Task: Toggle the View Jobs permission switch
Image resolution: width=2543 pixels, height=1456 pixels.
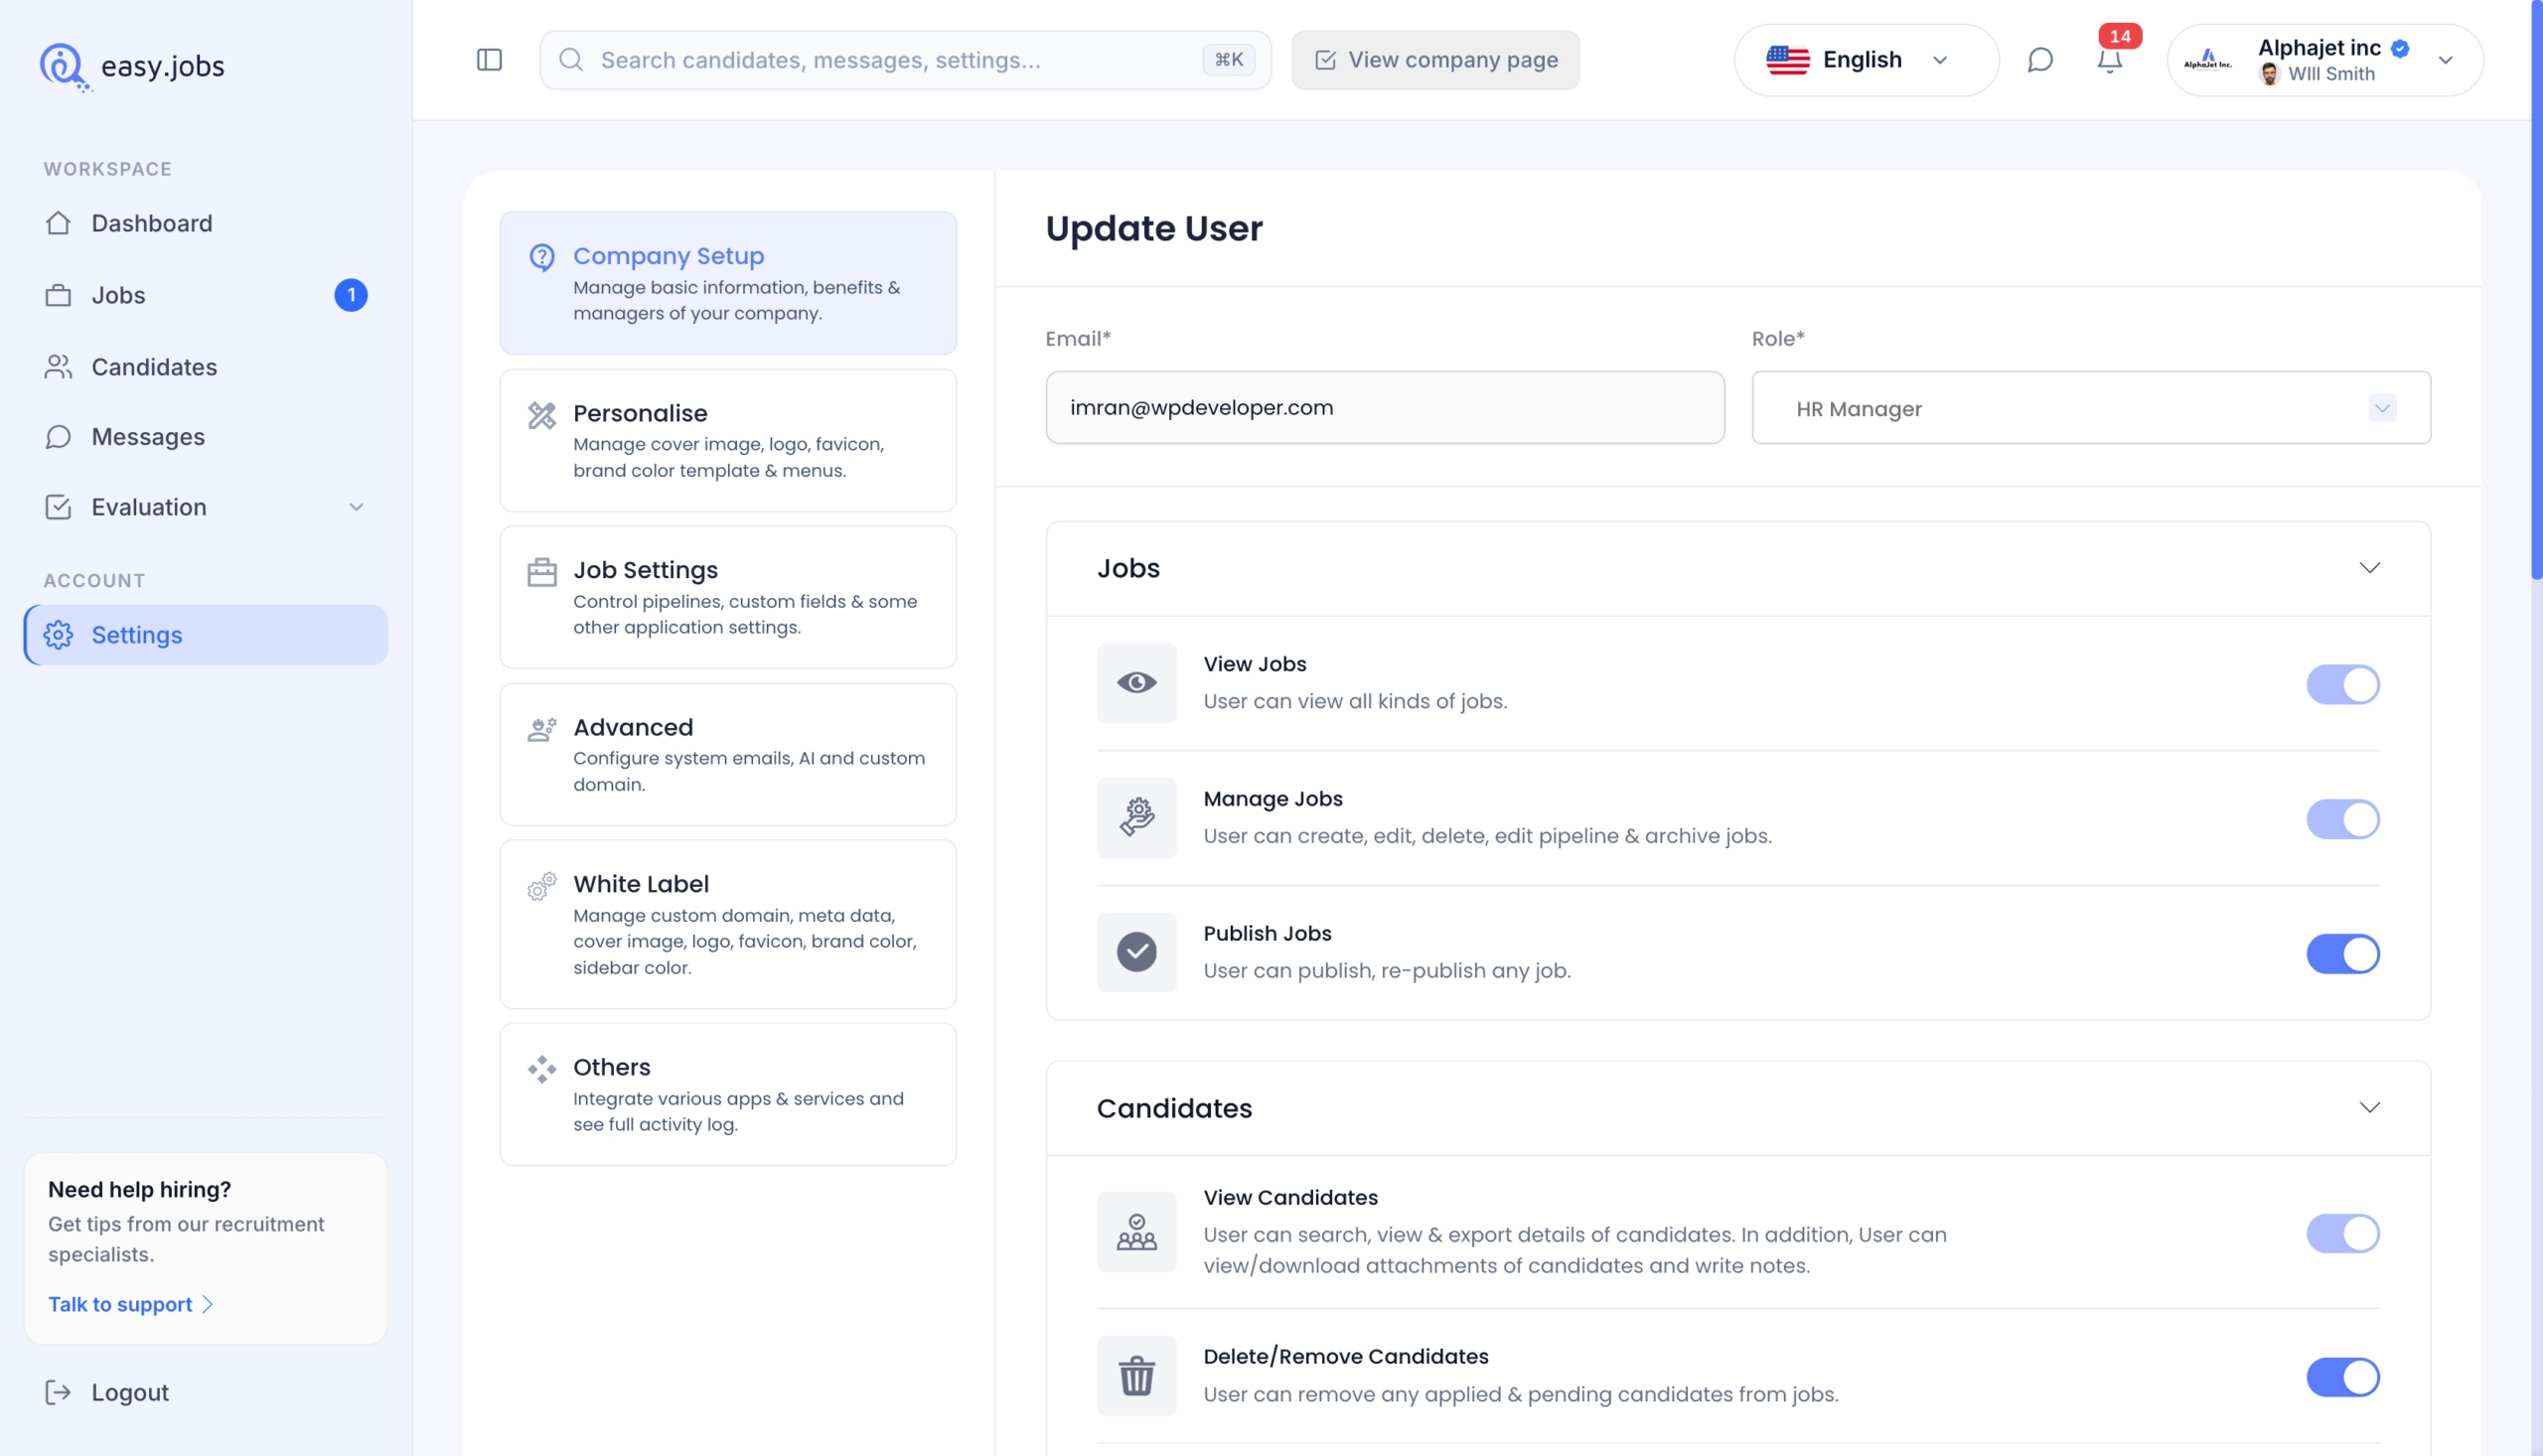Action: [x=2343, y=685]
